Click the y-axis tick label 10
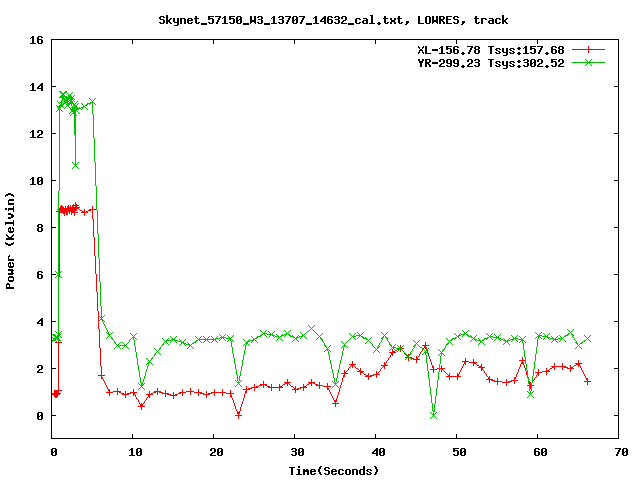Viewport: 640px width, 480px height. pos(36,181)
